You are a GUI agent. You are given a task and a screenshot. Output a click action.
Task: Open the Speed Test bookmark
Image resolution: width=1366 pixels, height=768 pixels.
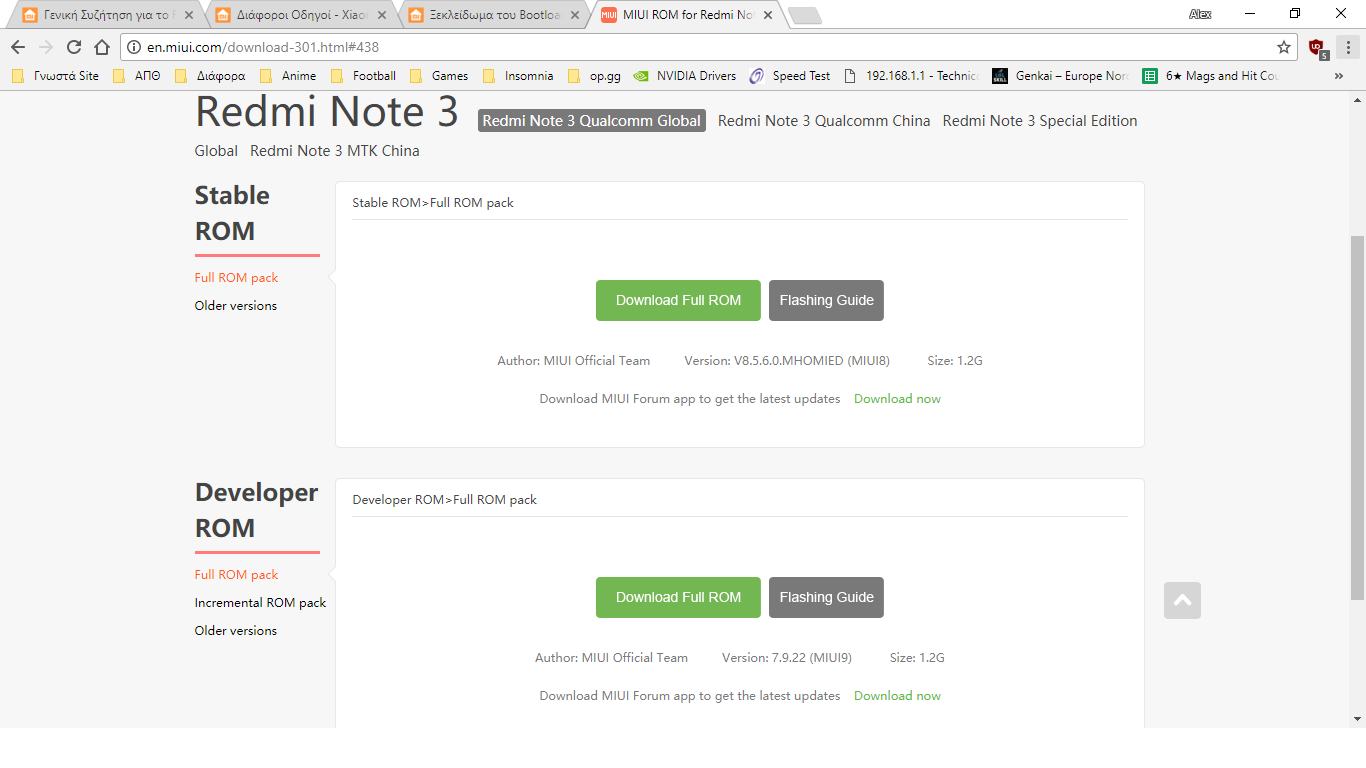pos(790,76)
